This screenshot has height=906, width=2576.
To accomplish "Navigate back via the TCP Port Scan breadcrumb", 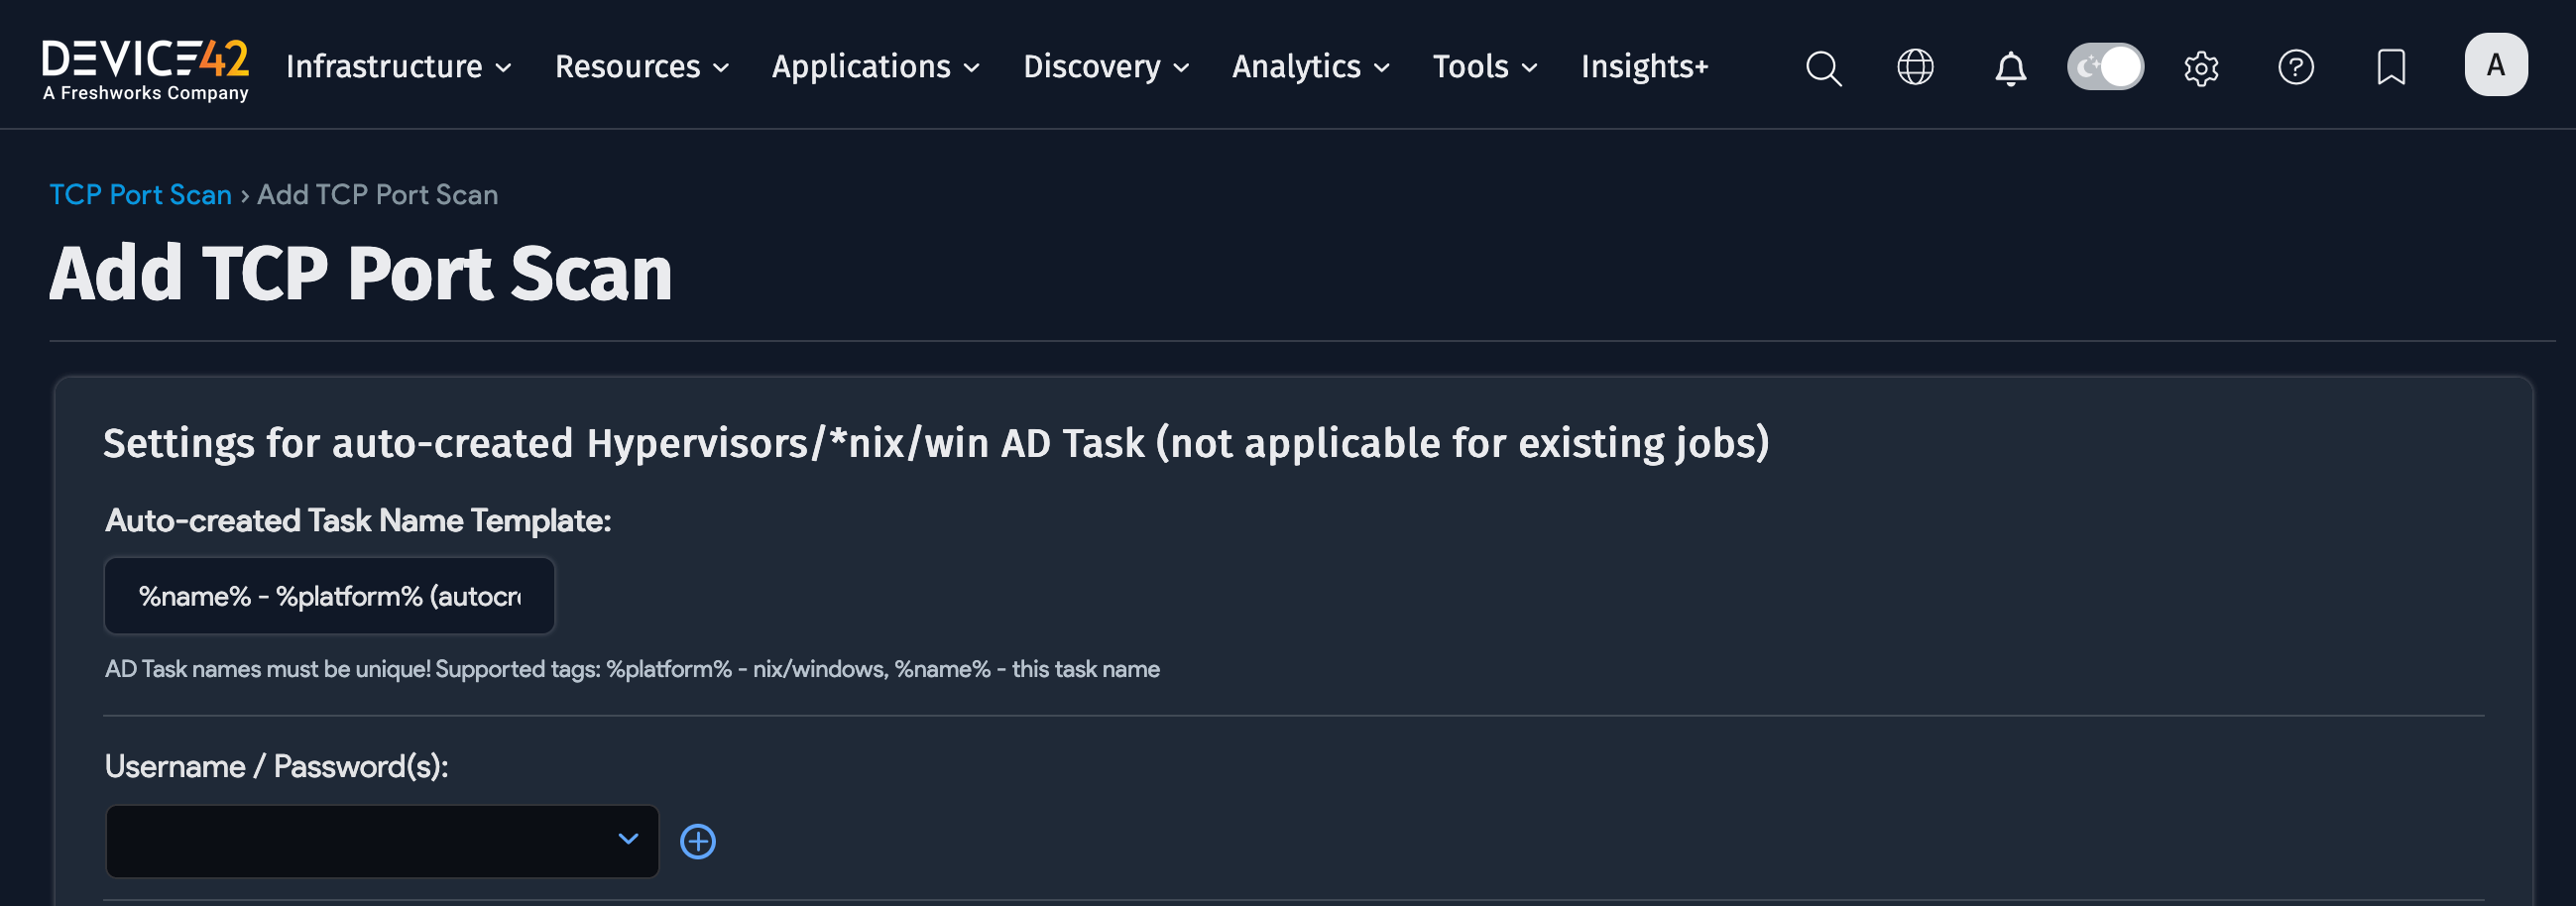I will [x=140, y=194].
